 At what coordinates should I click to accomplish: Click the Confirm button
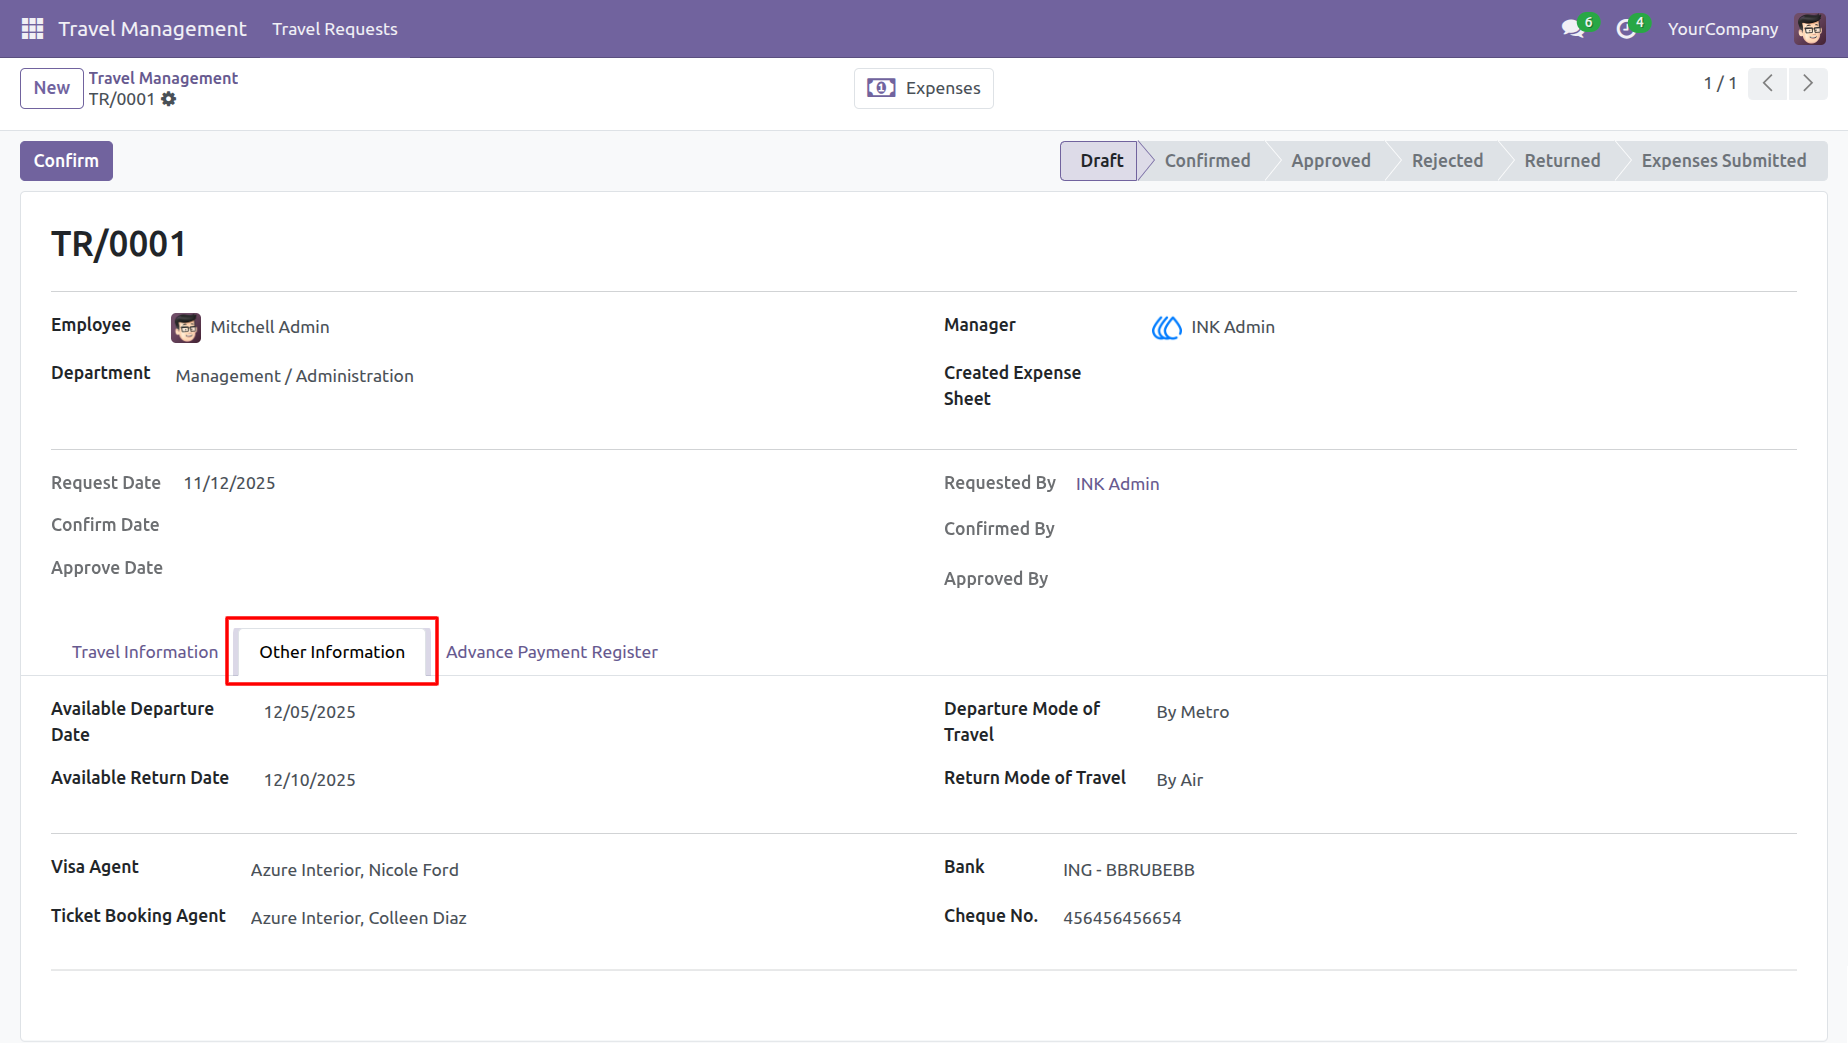pyautogui.click(x=66, y=161)
